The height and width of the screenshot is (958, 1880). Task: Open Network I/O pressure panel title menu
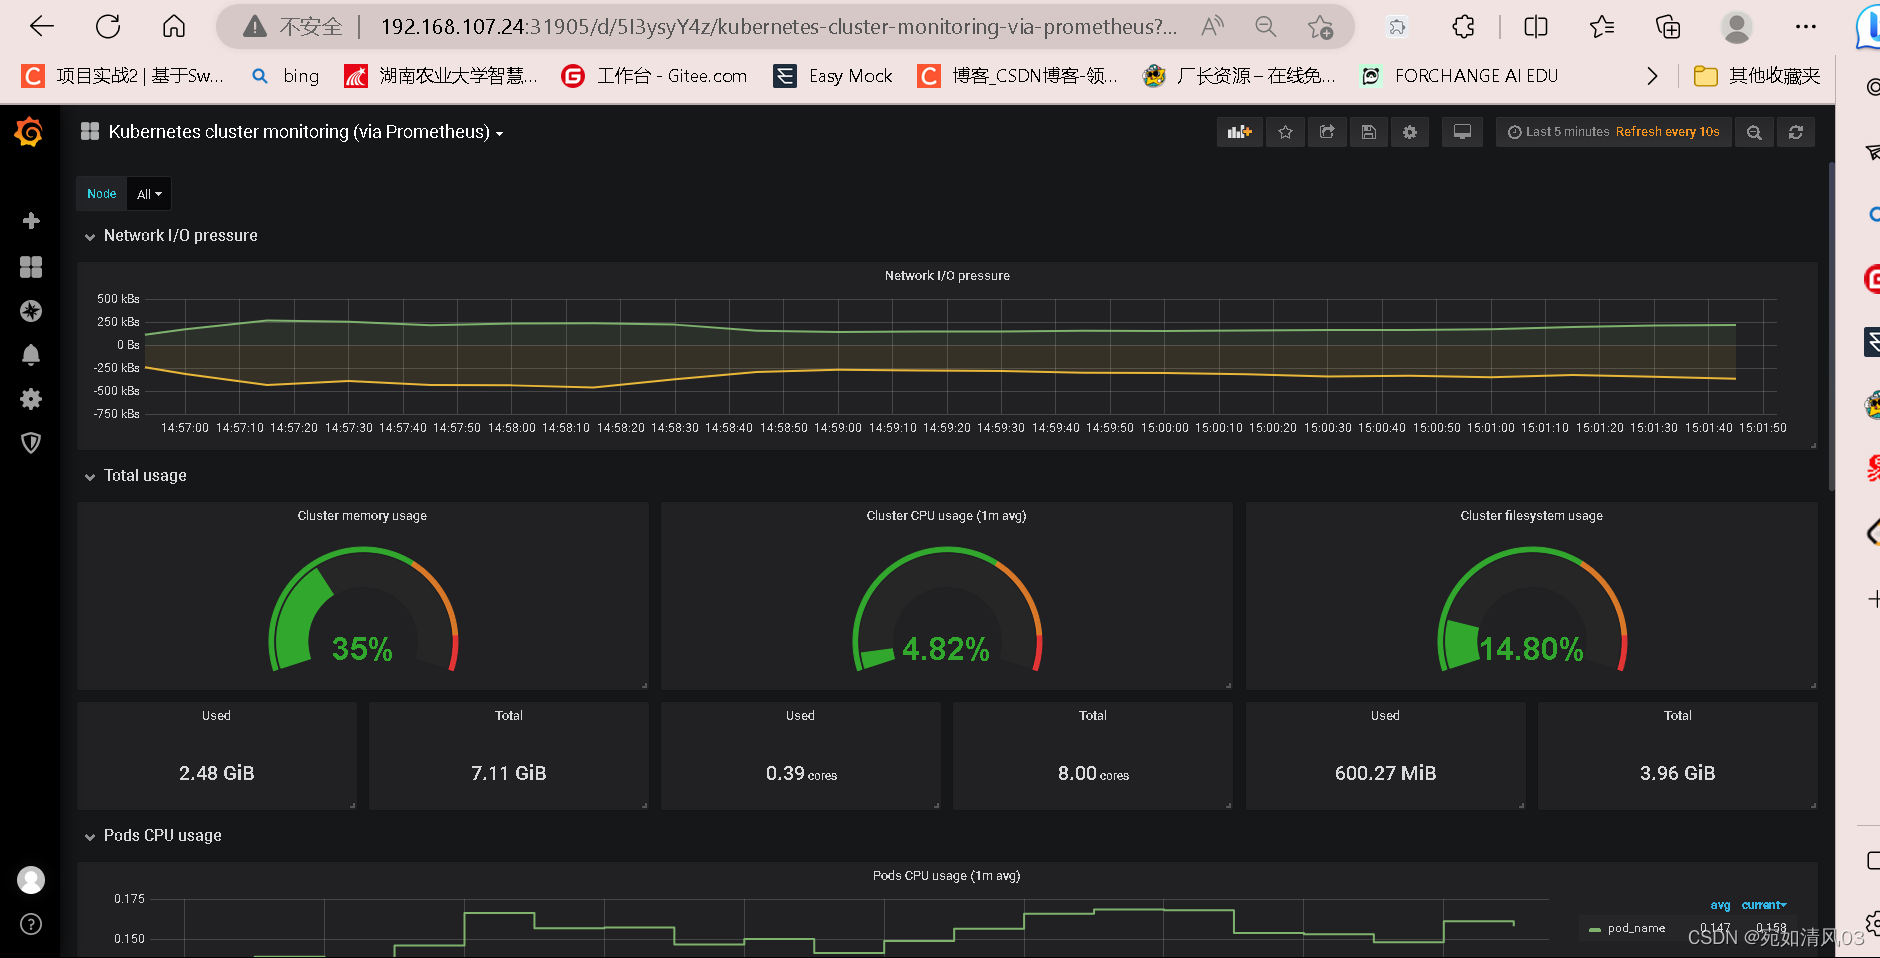coord(947,276)
